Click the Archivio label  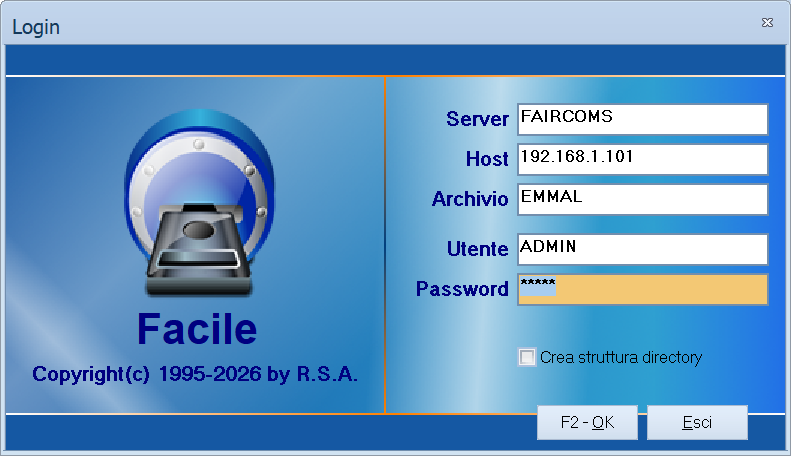[x=470, y=199]
